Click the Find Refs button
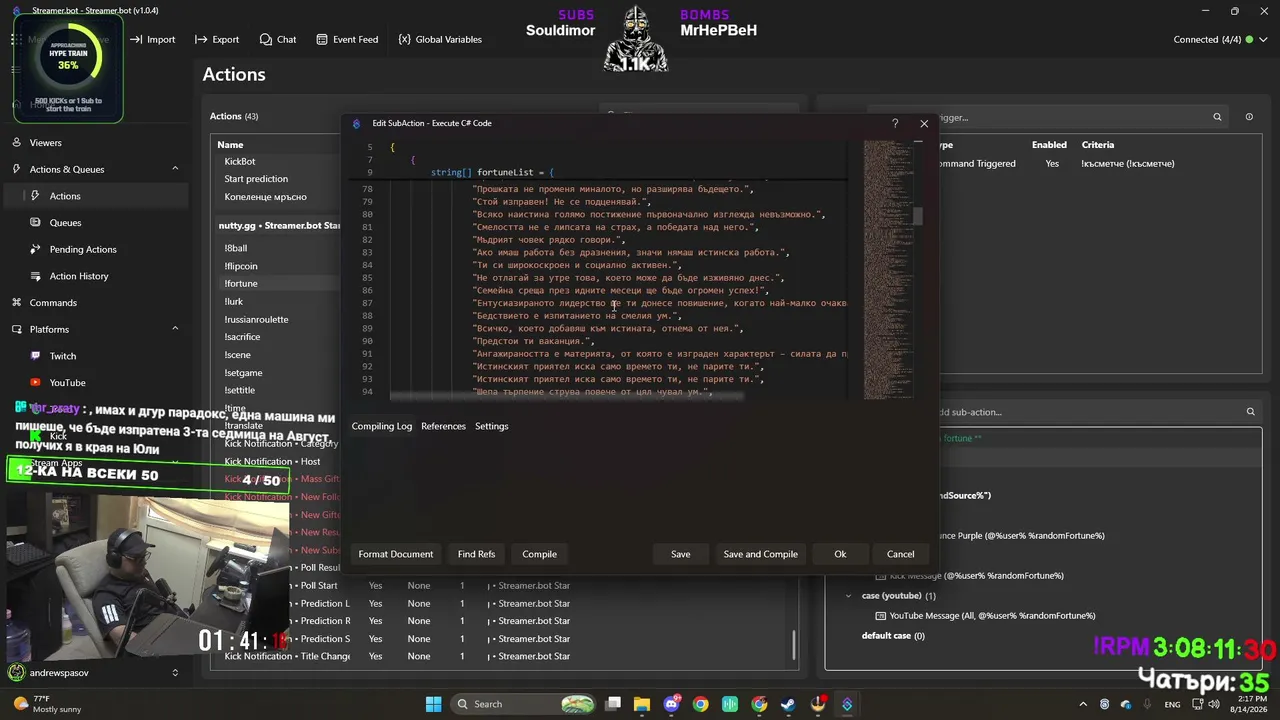1280x720 pixels. pos(476,554)
